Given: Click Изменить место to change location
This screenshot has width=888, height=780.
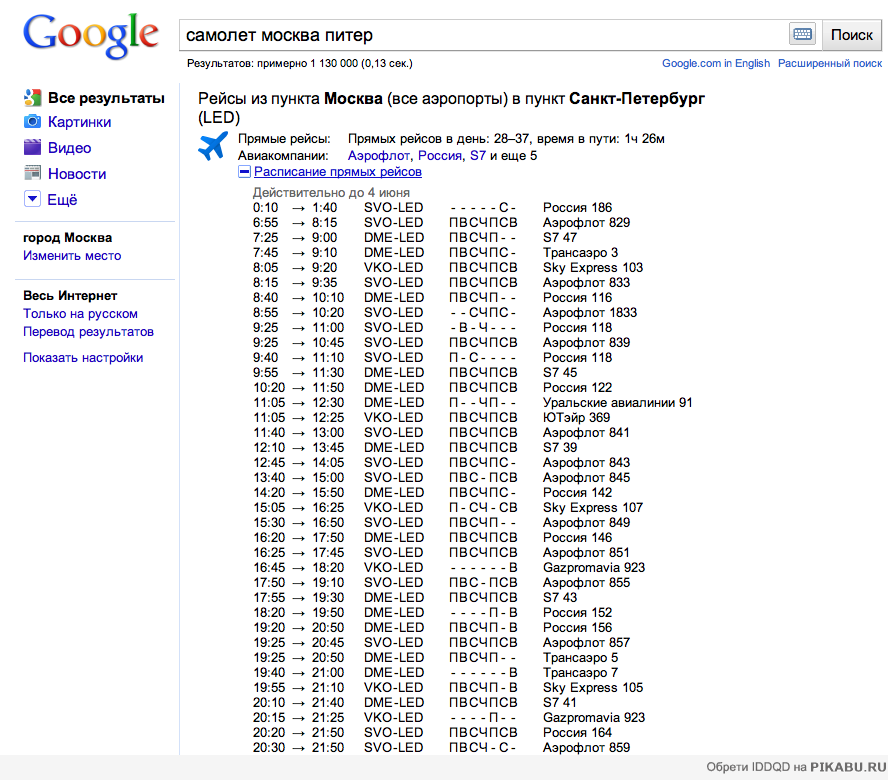Looking at the screenshot, I should click(x=72, y=256).
